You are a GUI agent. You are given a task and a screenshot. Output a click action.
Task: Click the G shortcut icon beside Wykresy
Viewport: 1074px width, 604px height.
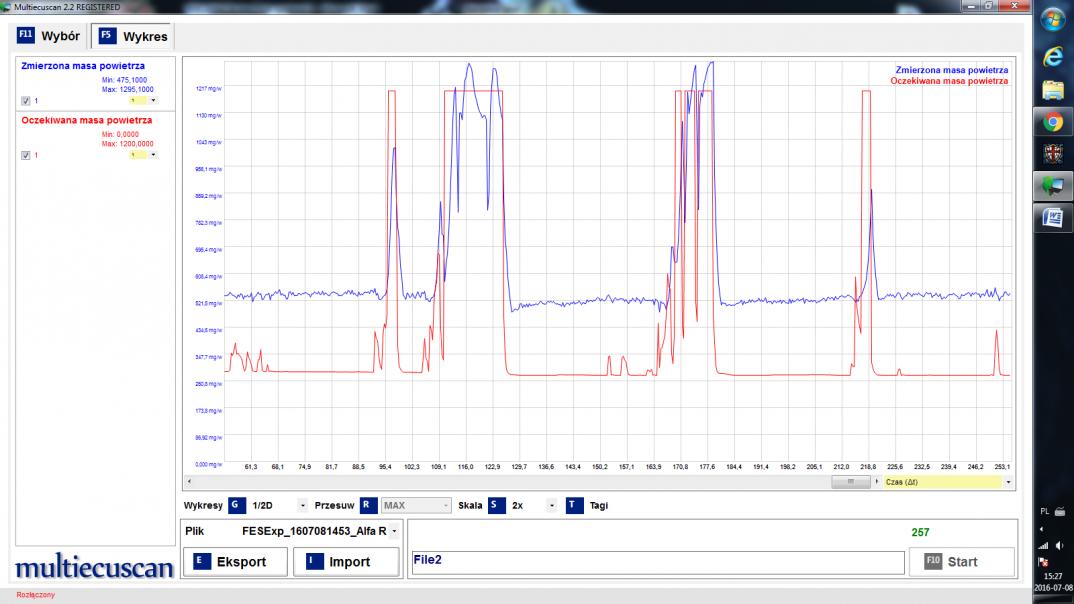(236, 506)
